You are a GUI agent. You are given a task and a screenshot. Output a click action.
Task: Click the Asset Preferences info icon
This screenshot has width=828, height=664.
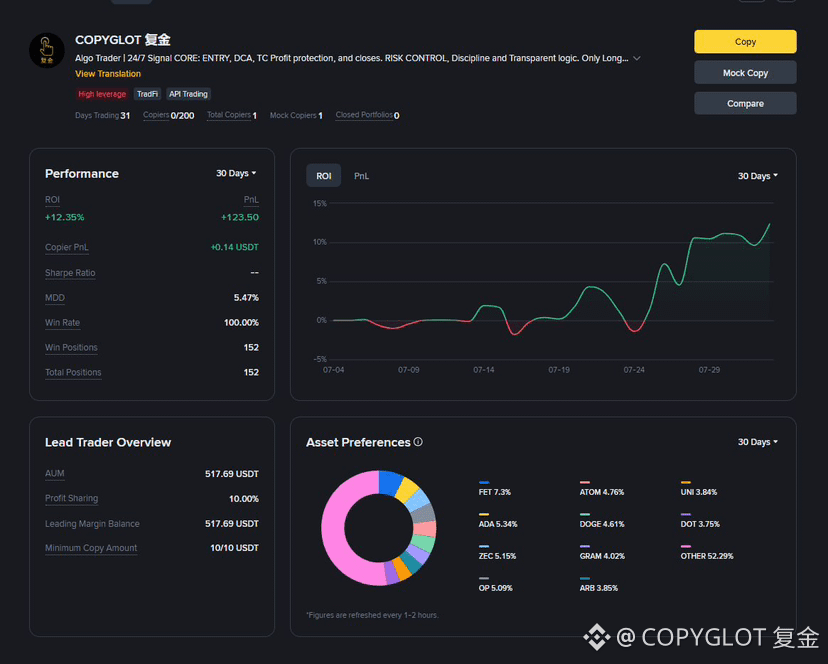pos(418,442)
